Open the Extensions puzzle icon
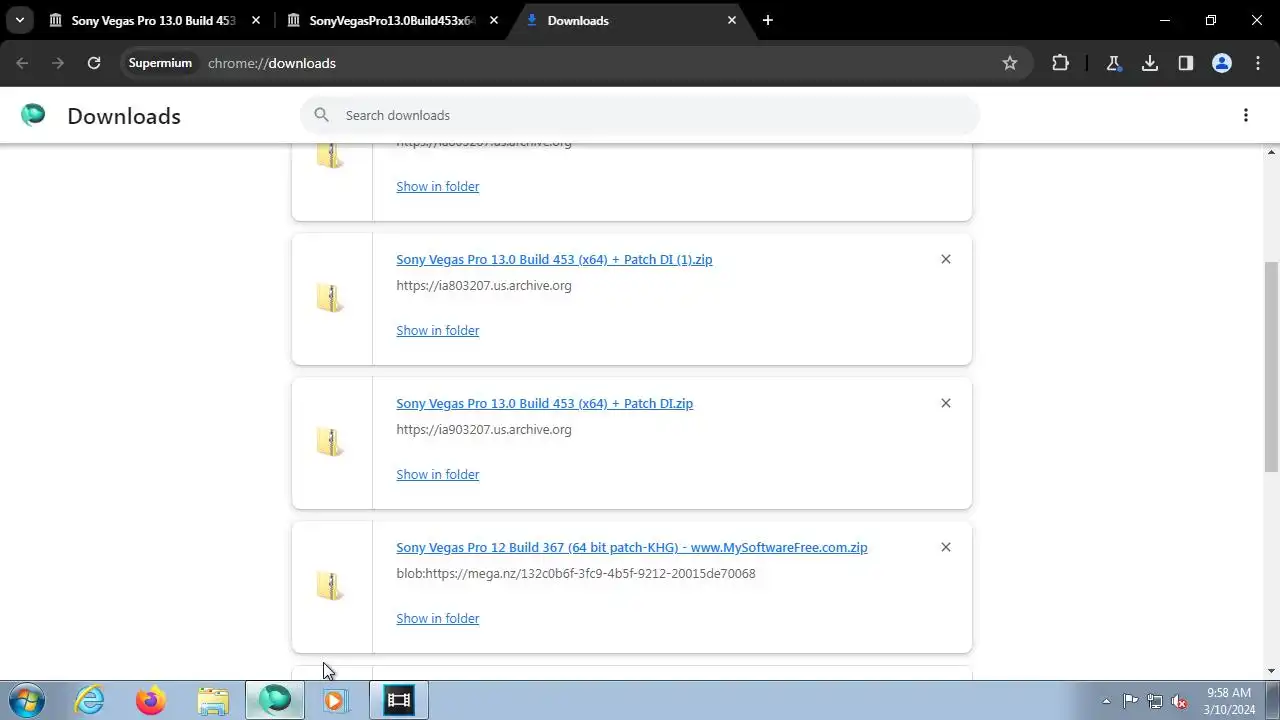1280x720 pixels. pyautogui.click(x=1061, y=63)
